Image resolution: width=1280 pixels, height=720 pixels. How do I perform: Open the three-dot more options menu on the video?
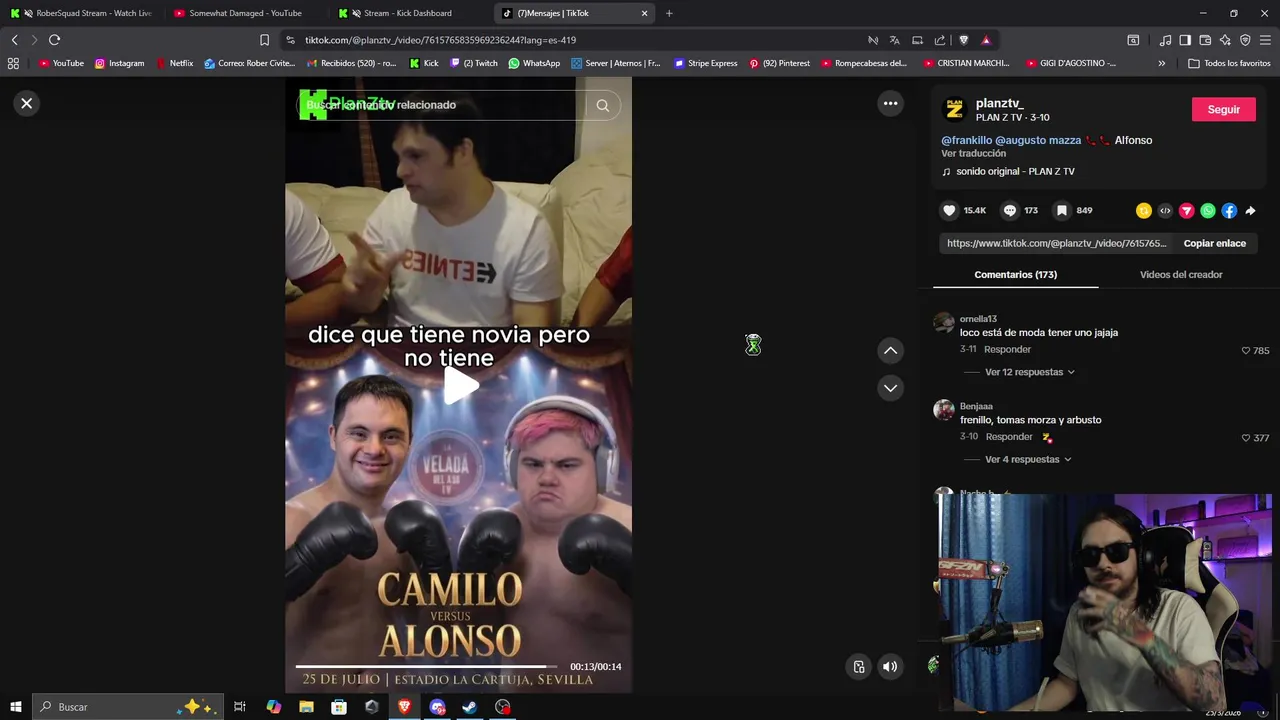tap(890, 103)
